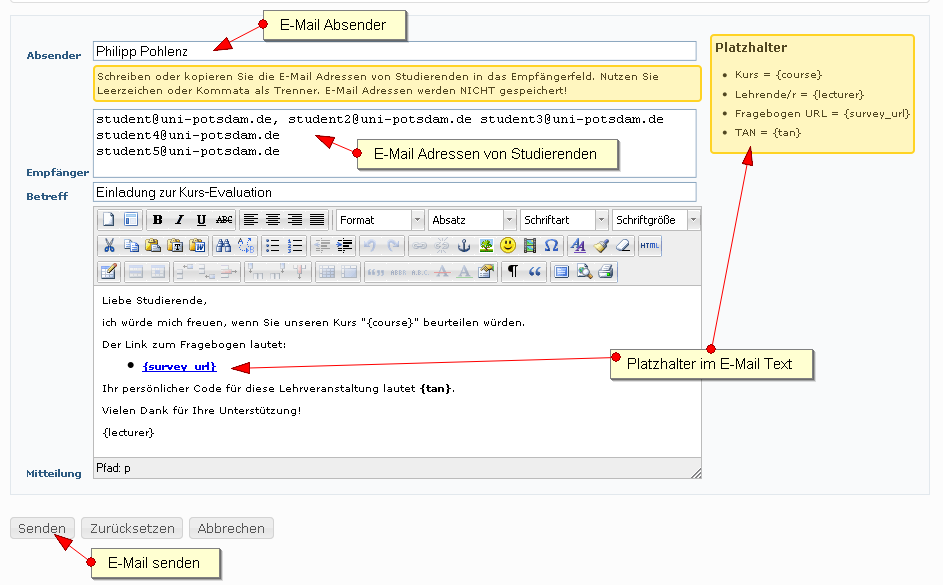Insert an anchor using the anchor icon
This screenshot has width=943, height=585.
coord(463,245)
